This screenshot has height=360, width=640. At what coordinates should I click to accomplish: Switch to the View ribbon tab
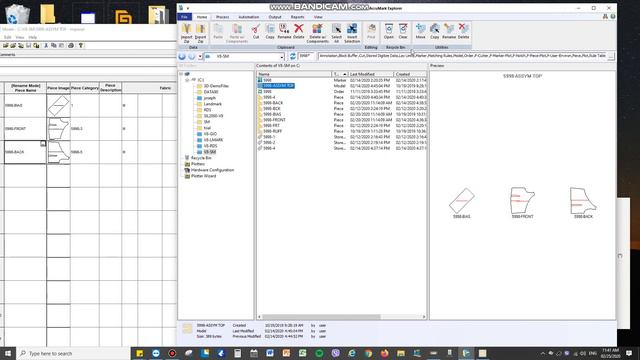(318, 17)
